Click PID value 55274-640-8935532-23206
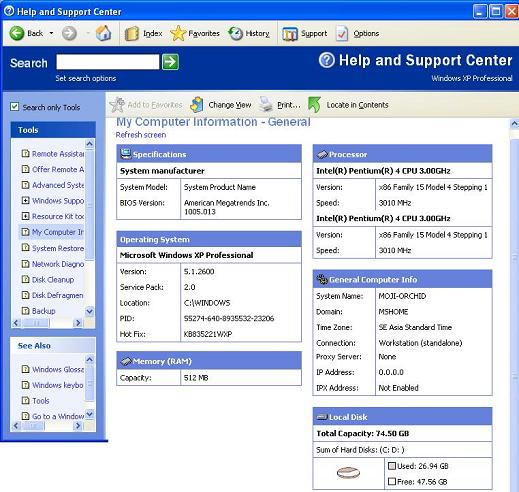519x492 pixels. pyautogui.click(x=229, y=318)
